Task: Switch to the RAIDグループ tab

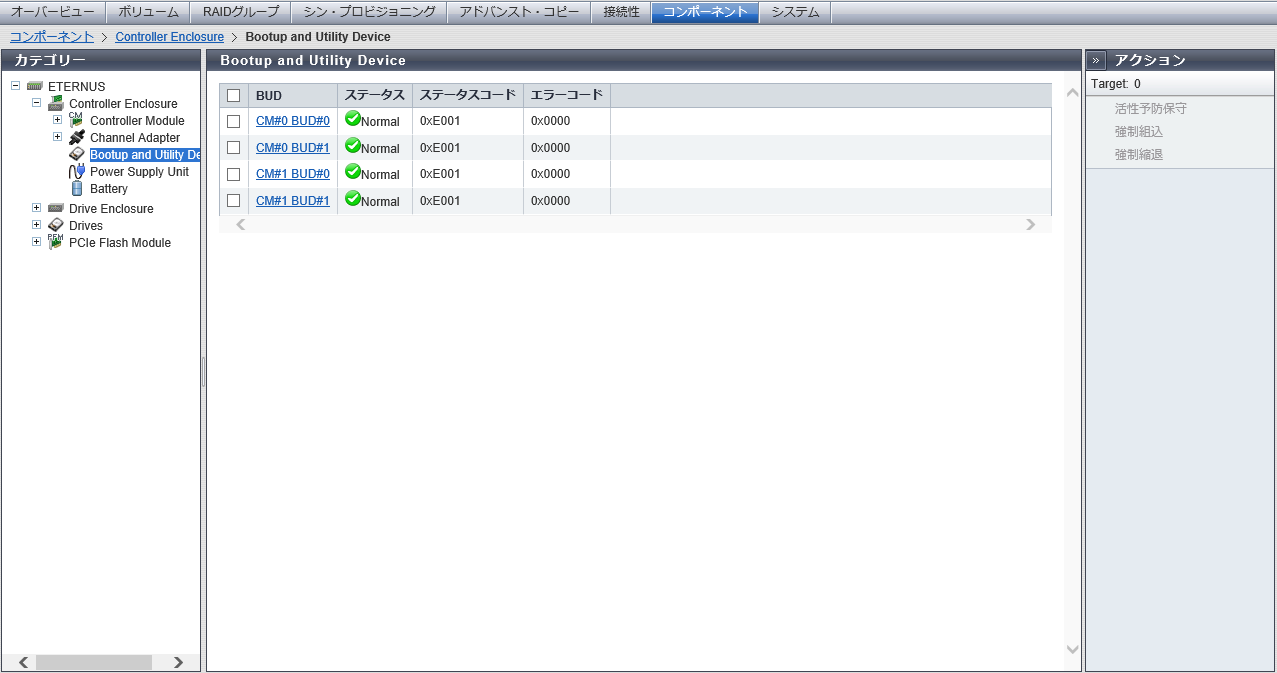Action: (241, 12)
